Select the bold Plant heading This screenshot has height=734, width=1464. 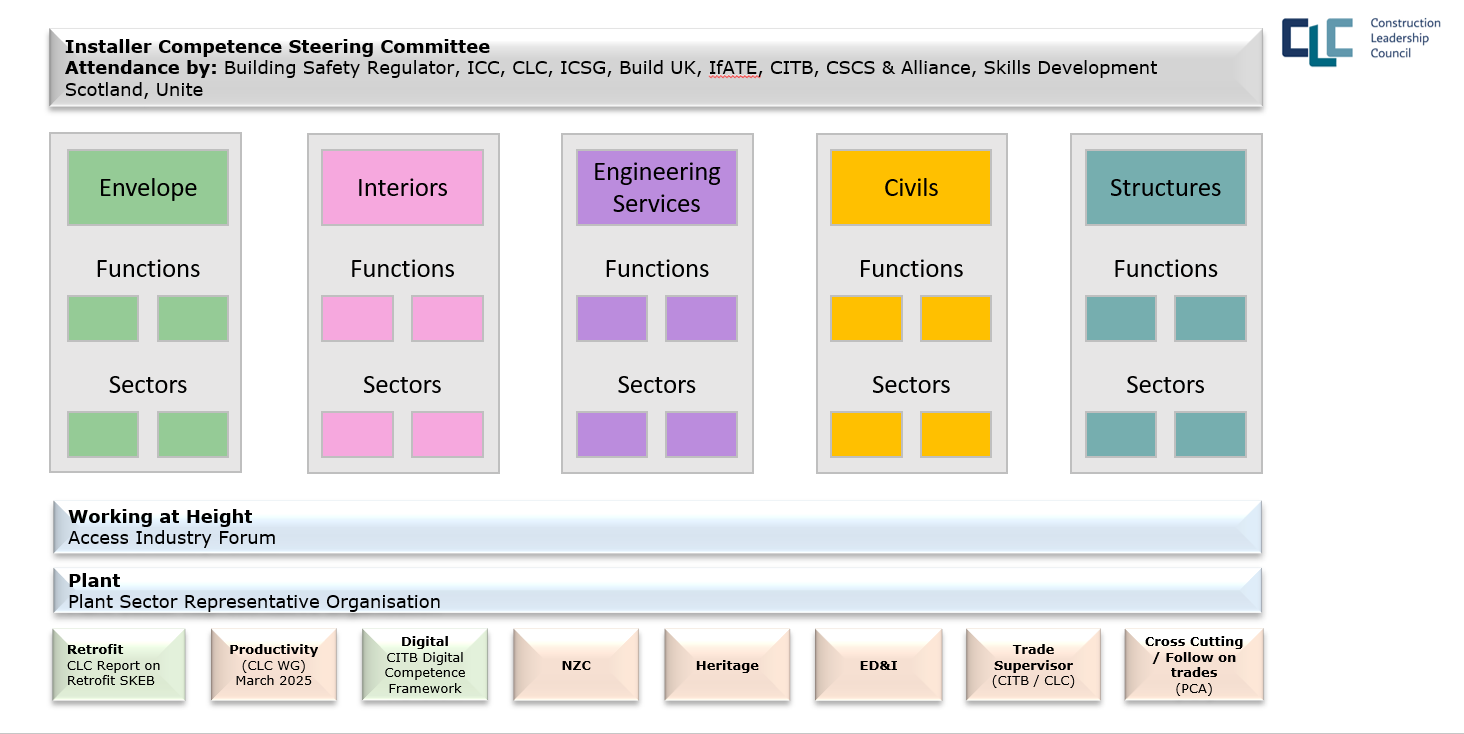pyautogui.click(x=94, y=581)
